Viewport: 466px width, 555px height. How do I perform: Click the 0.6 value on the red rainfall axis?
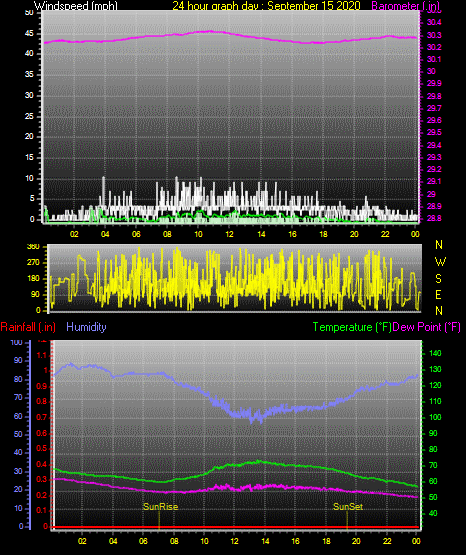pos(42,433)
